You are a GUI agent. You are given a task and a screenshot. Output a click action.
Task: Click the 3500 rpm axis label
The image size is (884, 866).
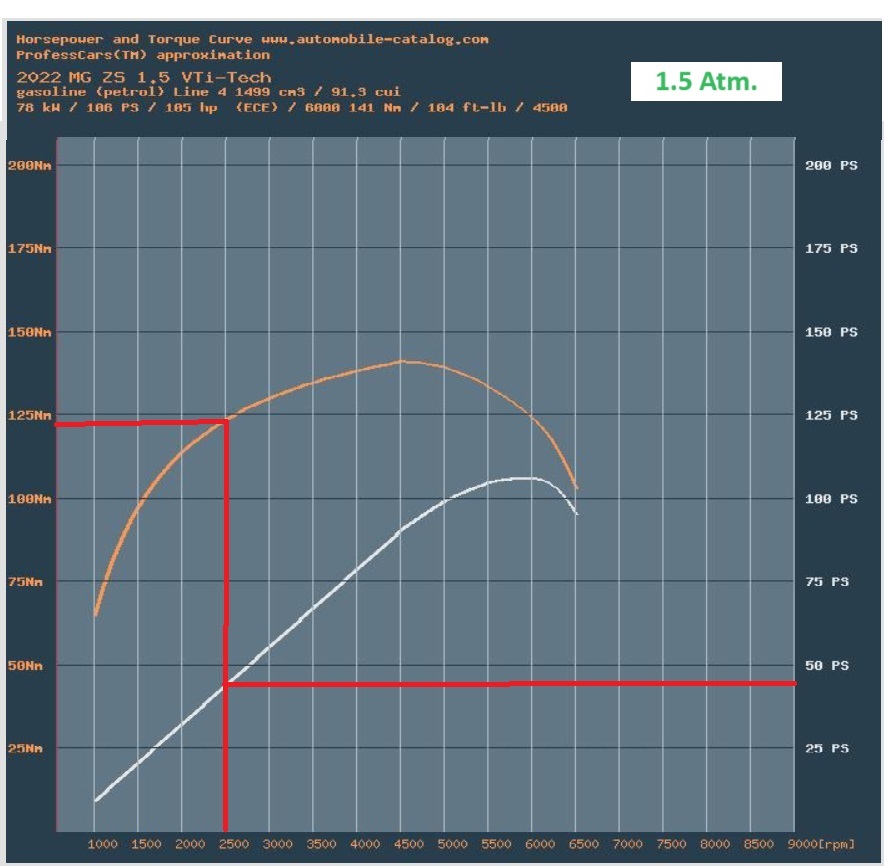[x=321, y=844]
